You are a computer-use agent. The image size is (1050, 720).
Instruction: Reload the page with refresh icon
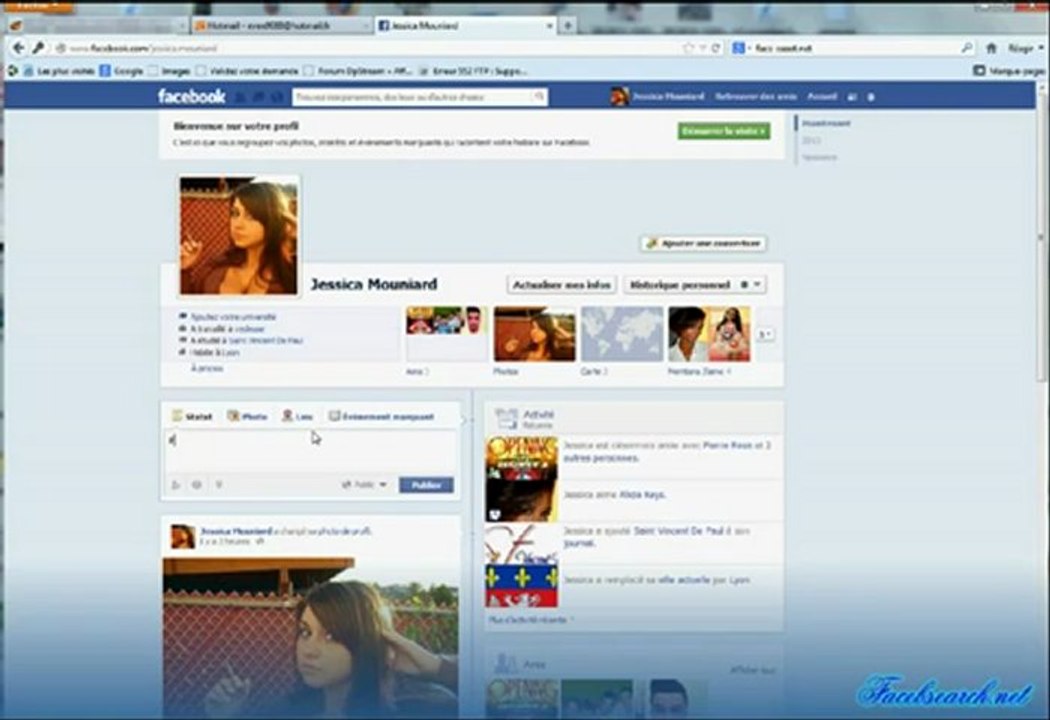click(716, 48)
